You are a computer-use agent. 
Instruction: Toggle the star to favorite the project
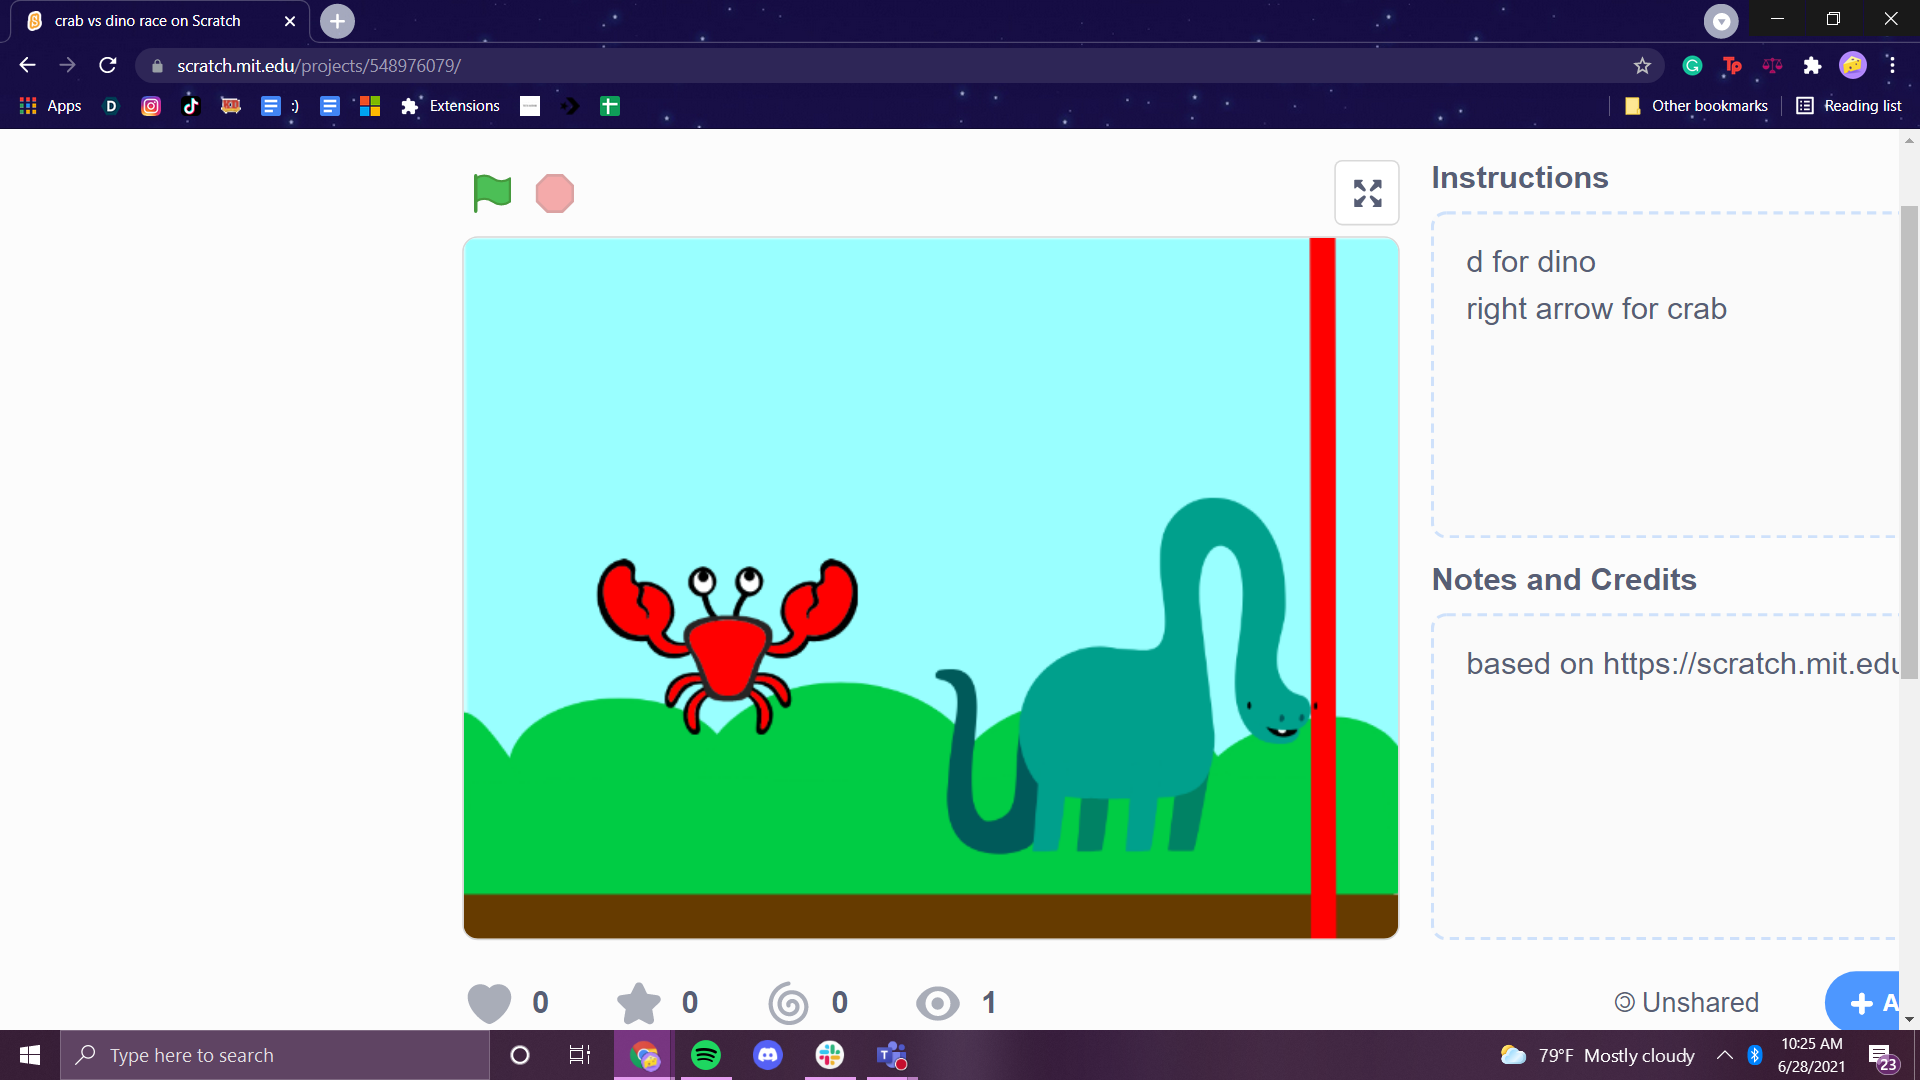pyautogui.click(x=637, y=1003)
